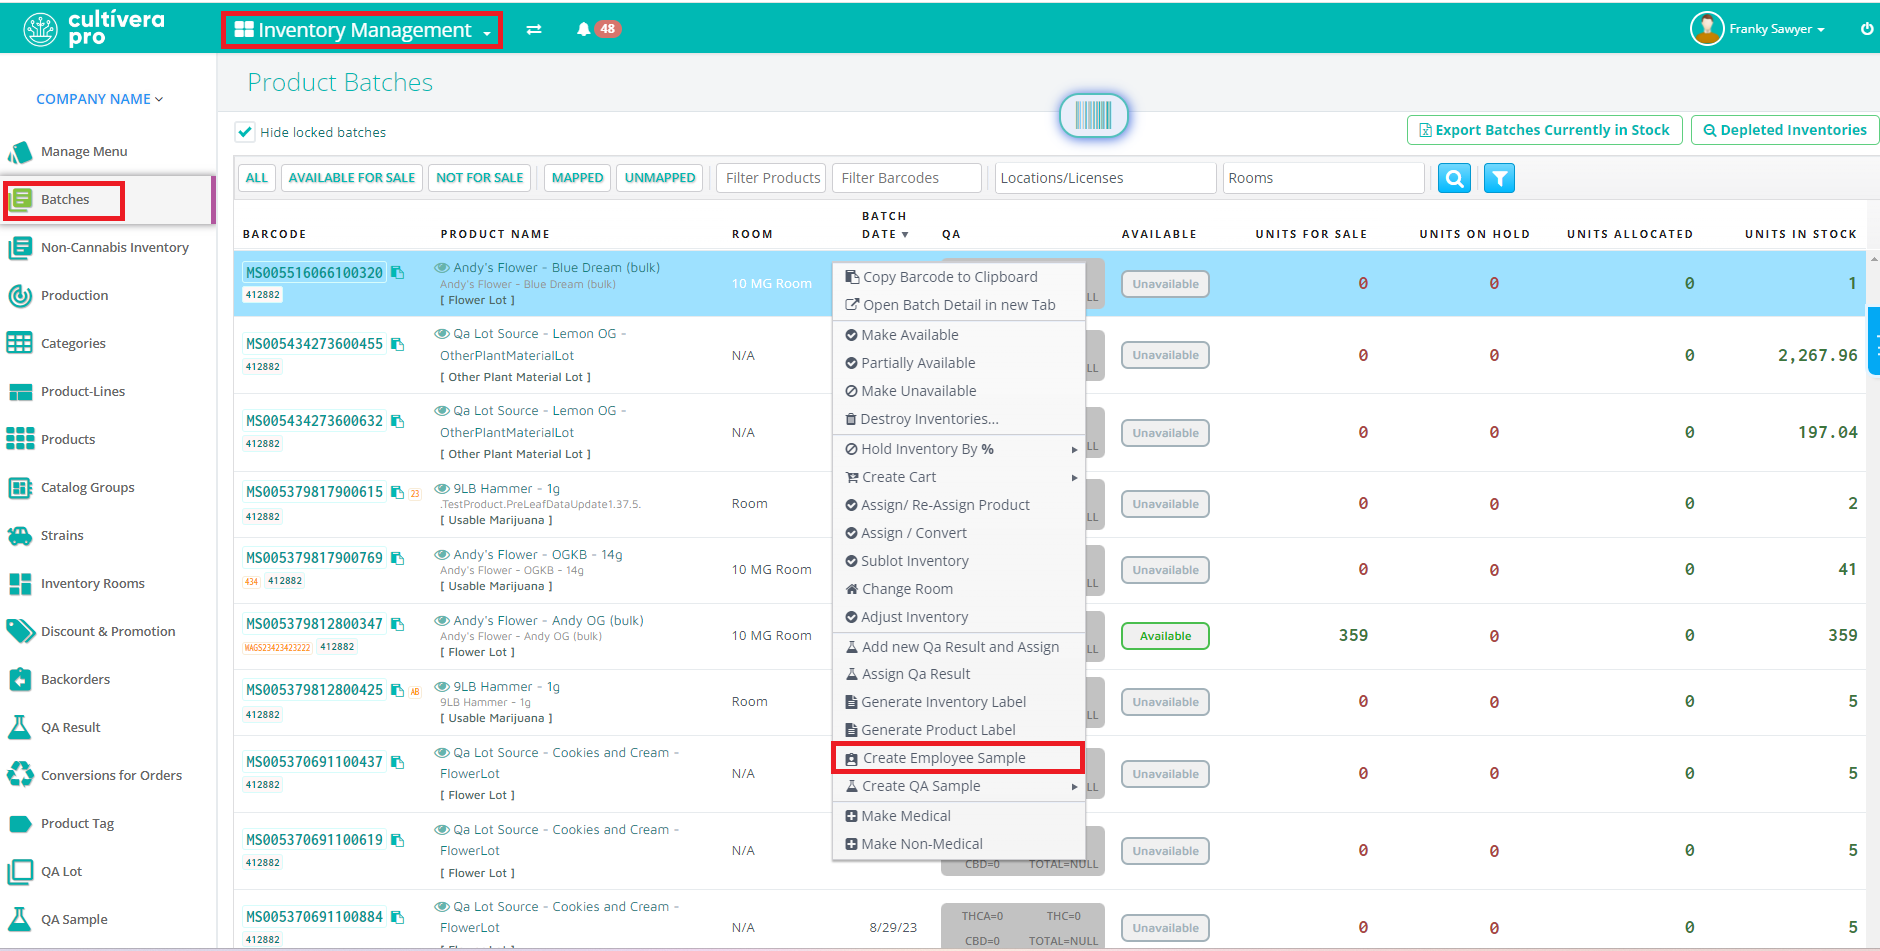1880x951 pixels.
Task: Choose Make Available in context menu
Action: tap(959, 335)
